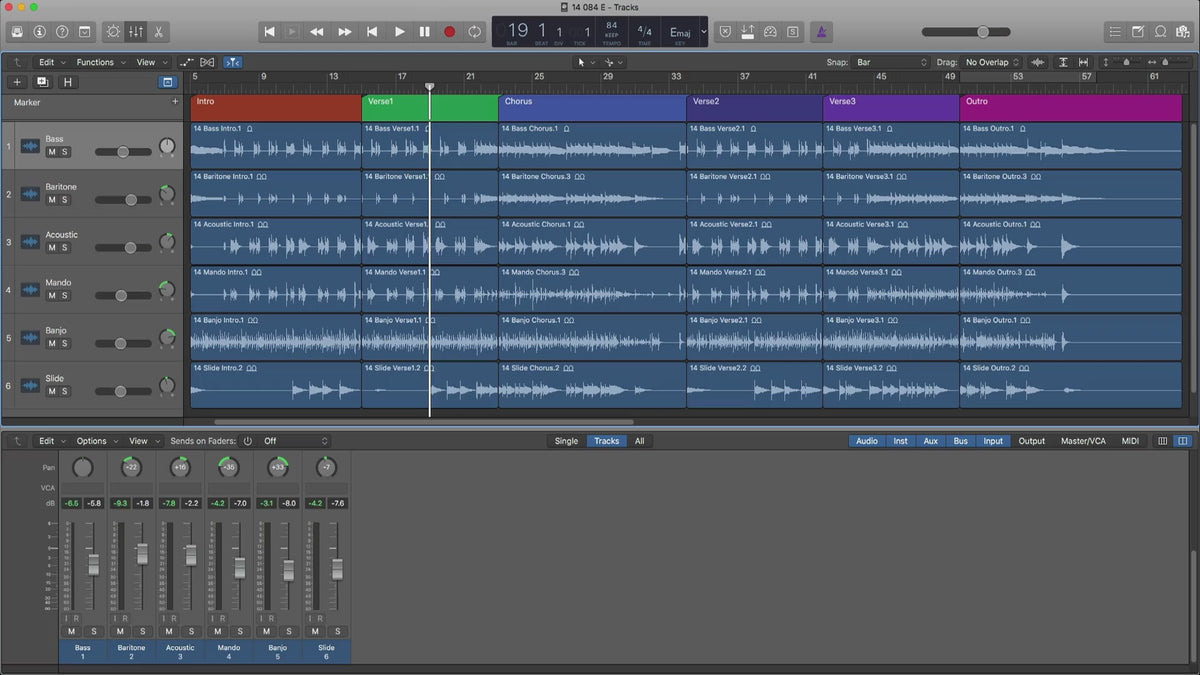
Task: Mute the Bass track in track header
Action: (52, 152)
